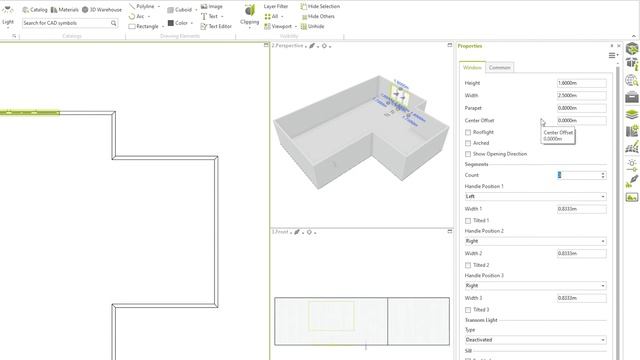Open the layers panel icon in right sidebar

632,114
